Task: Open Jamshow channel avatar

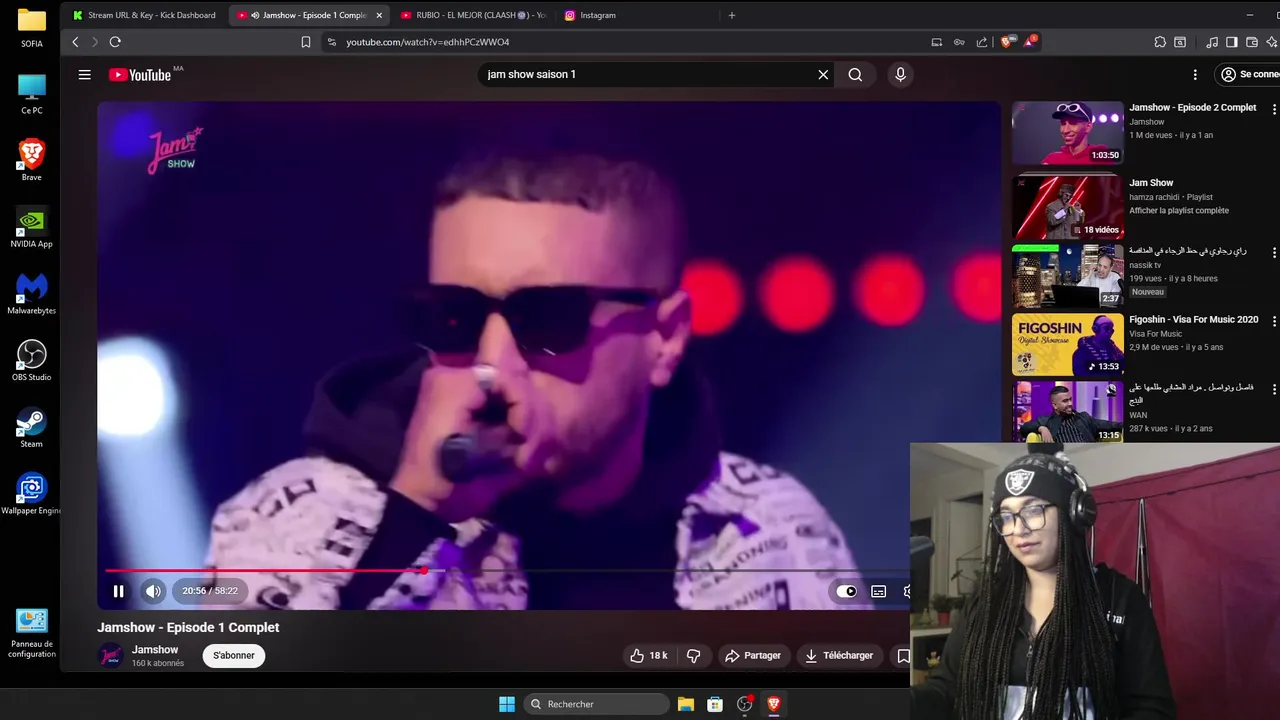Action: [110, 656]
